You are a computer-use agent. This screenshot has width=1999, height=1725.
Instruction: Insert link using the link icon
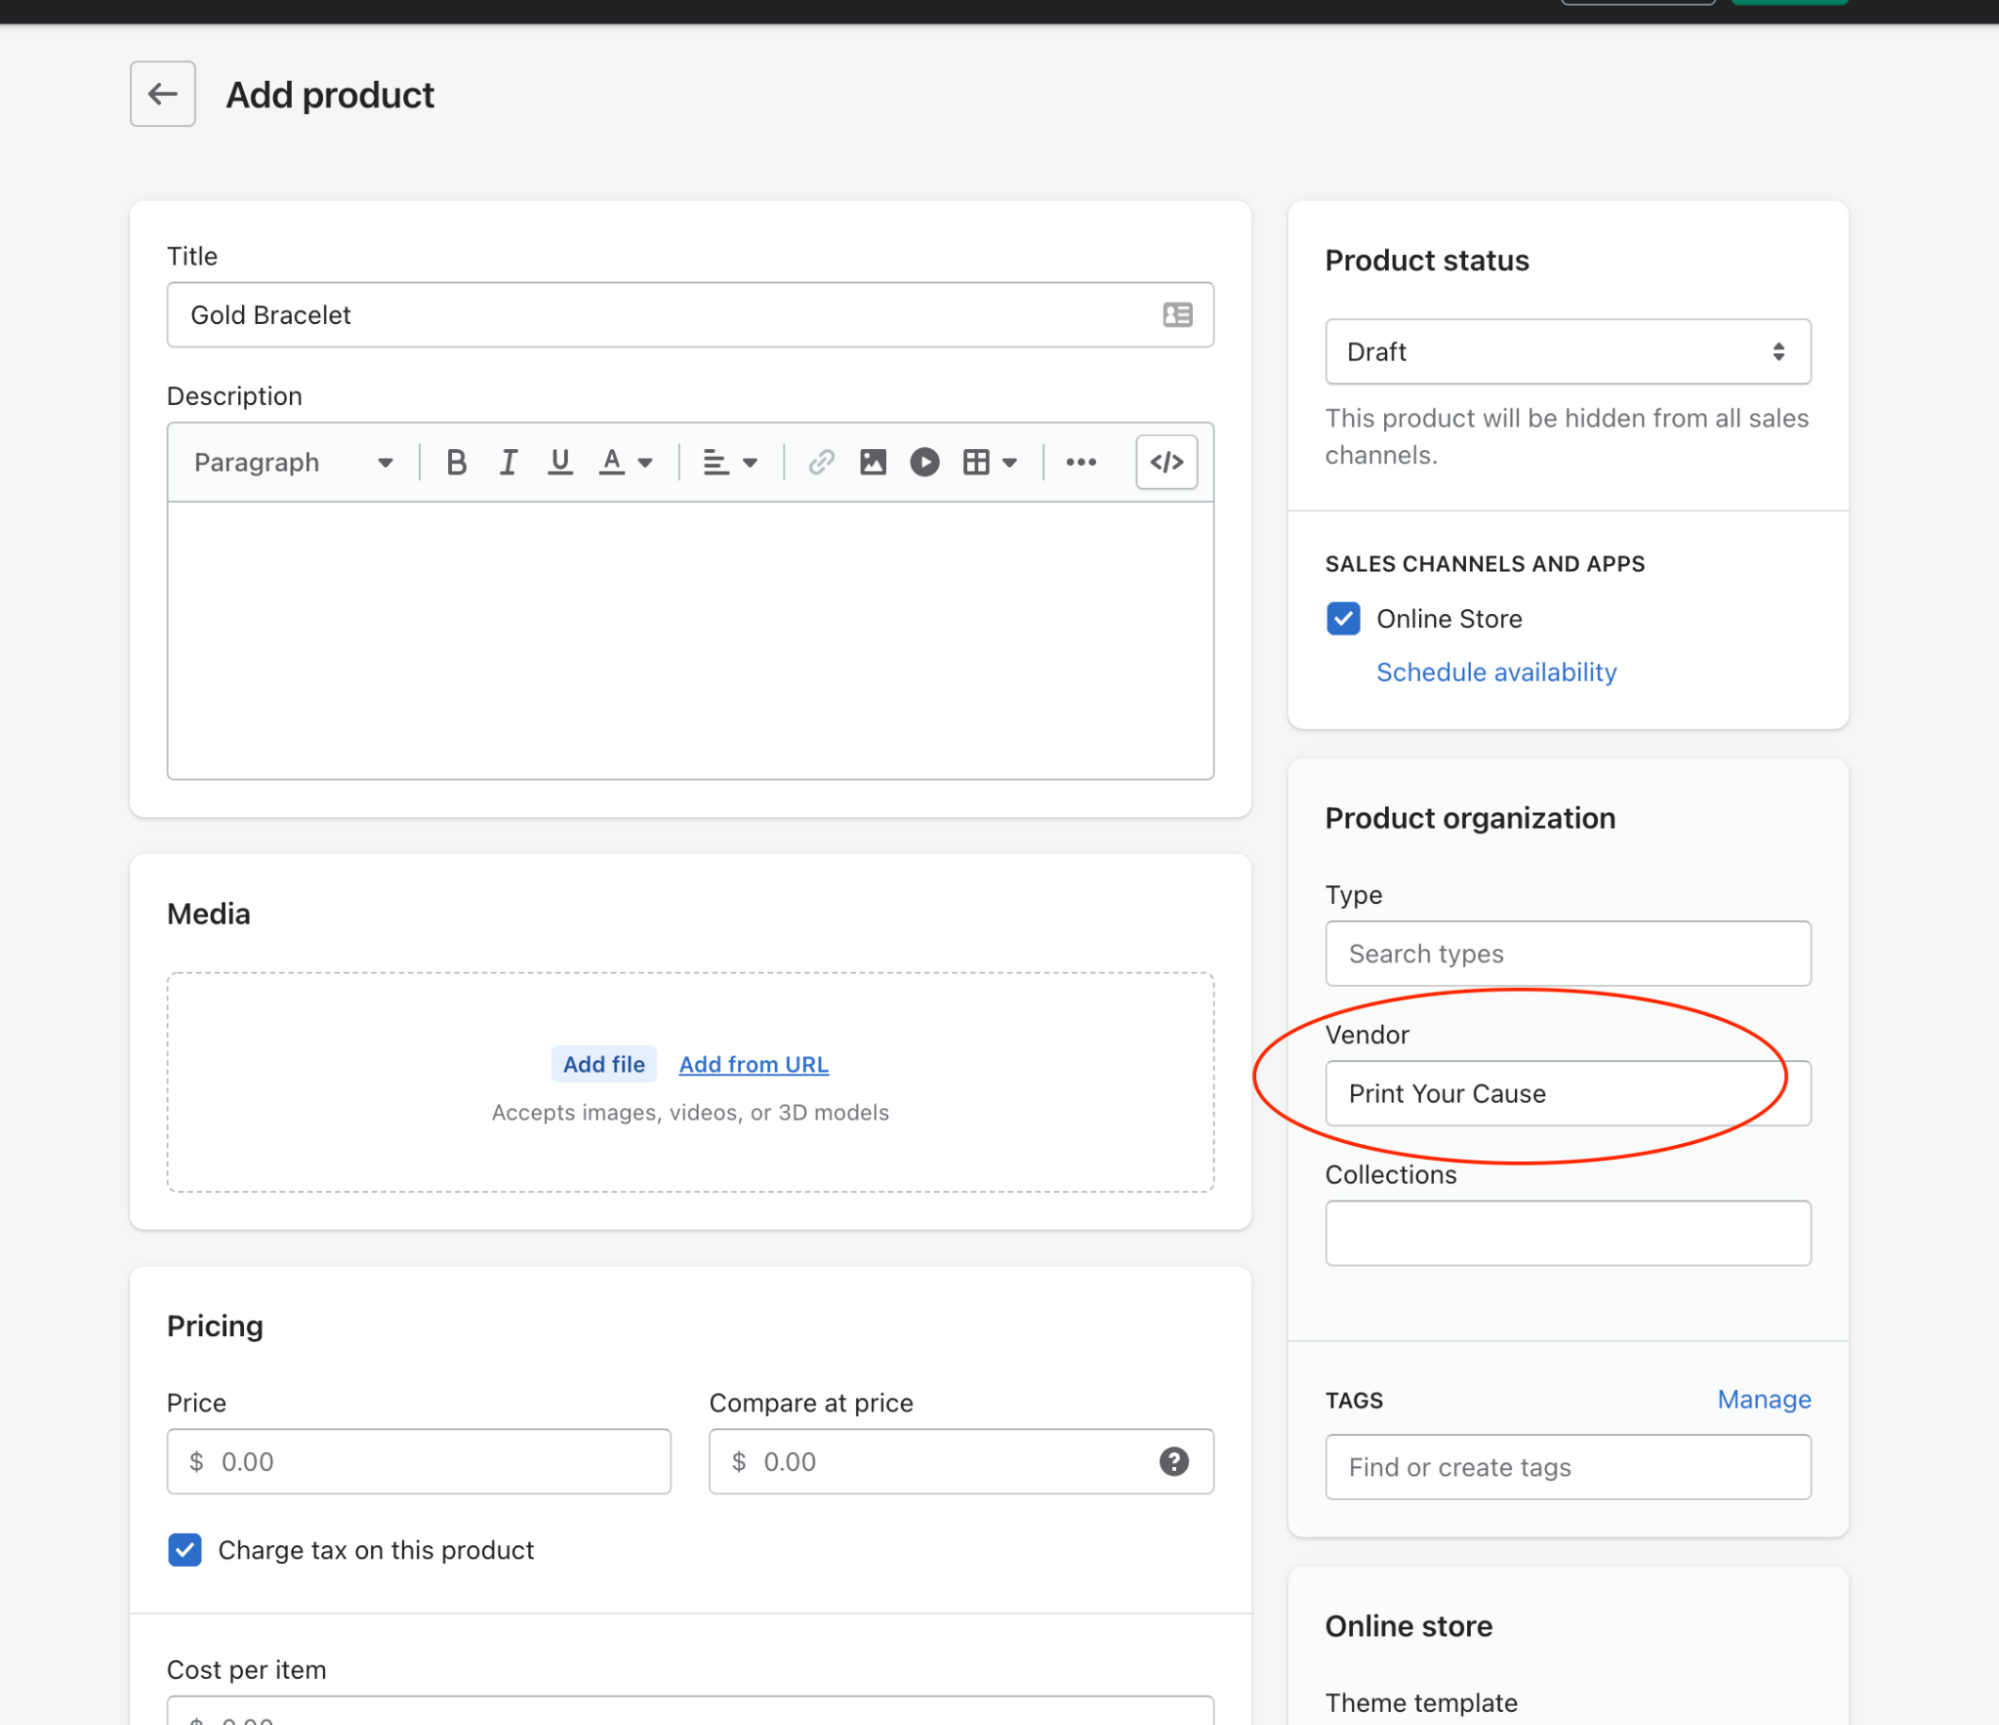[821, 462]
